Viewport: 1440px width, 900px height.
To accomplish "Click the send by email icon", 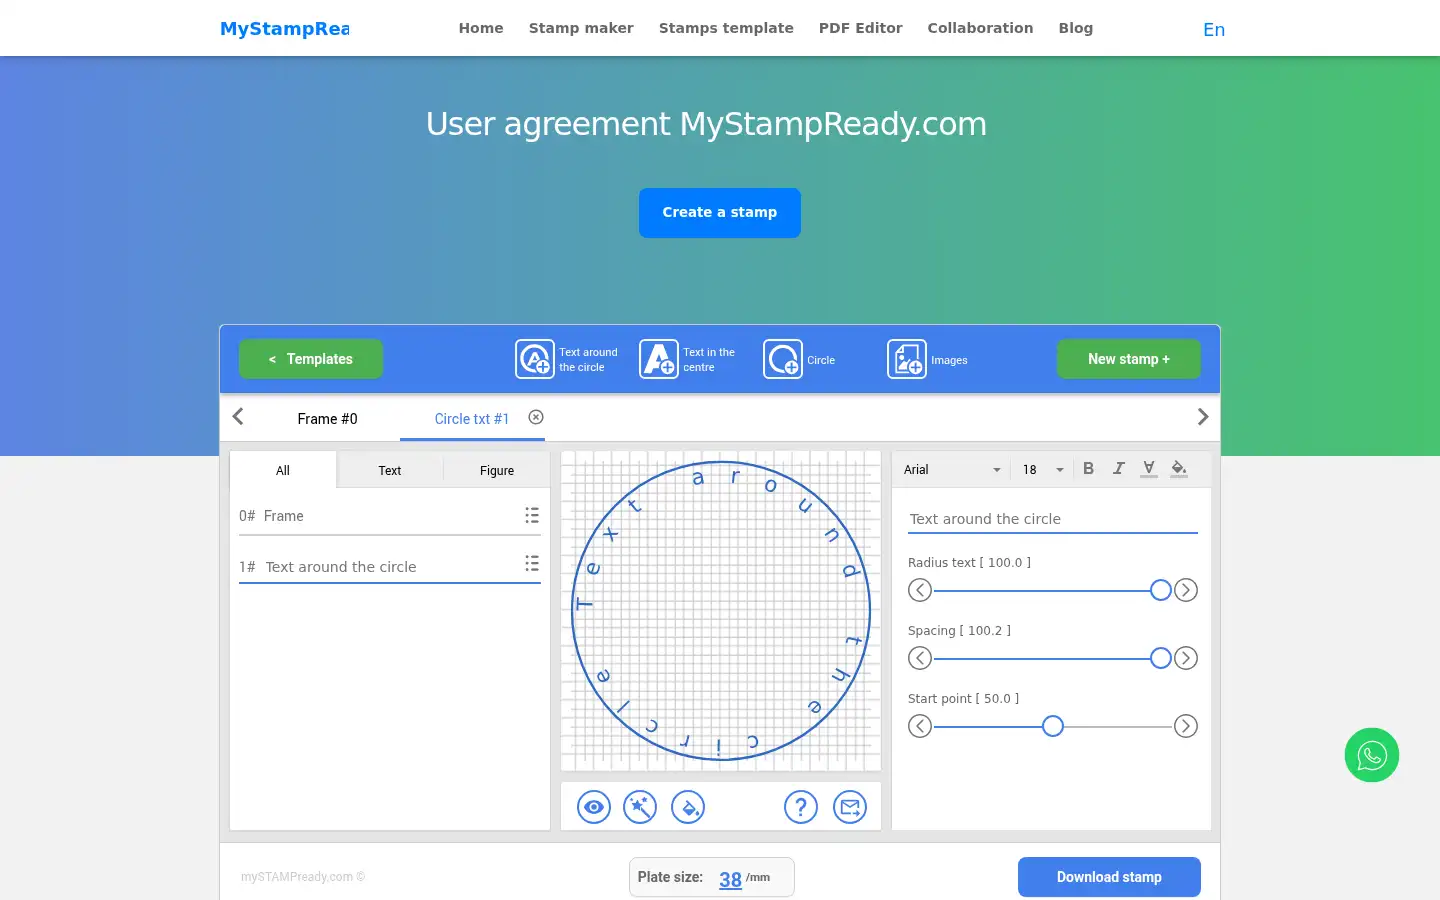I will pyautogui.click(x=850, y=807).
